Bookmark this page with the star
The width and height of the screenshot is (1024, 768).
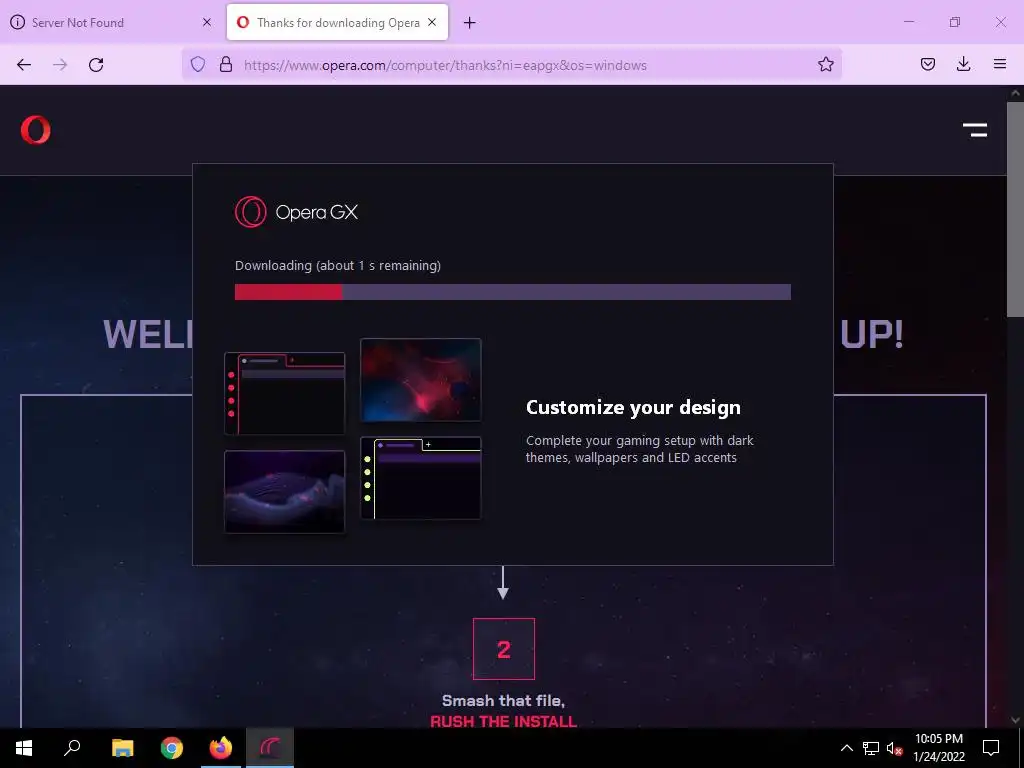(x=825, y=64)
